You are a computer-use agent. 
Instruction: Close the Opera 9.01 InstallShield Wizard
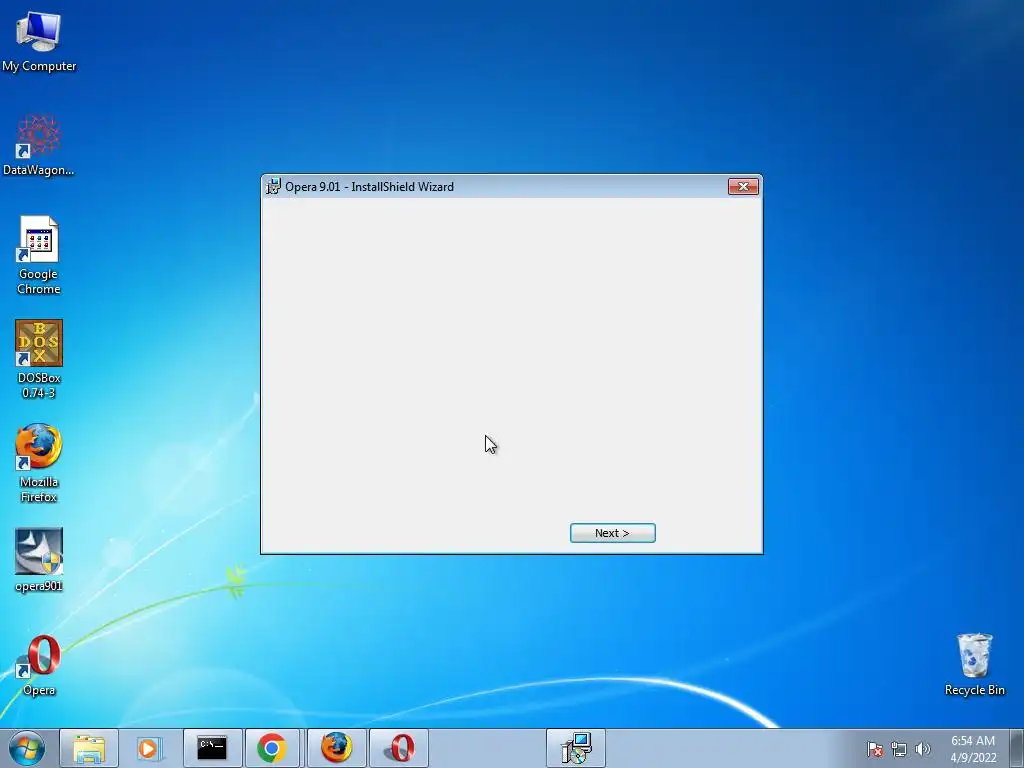click(x=743, y=187)
